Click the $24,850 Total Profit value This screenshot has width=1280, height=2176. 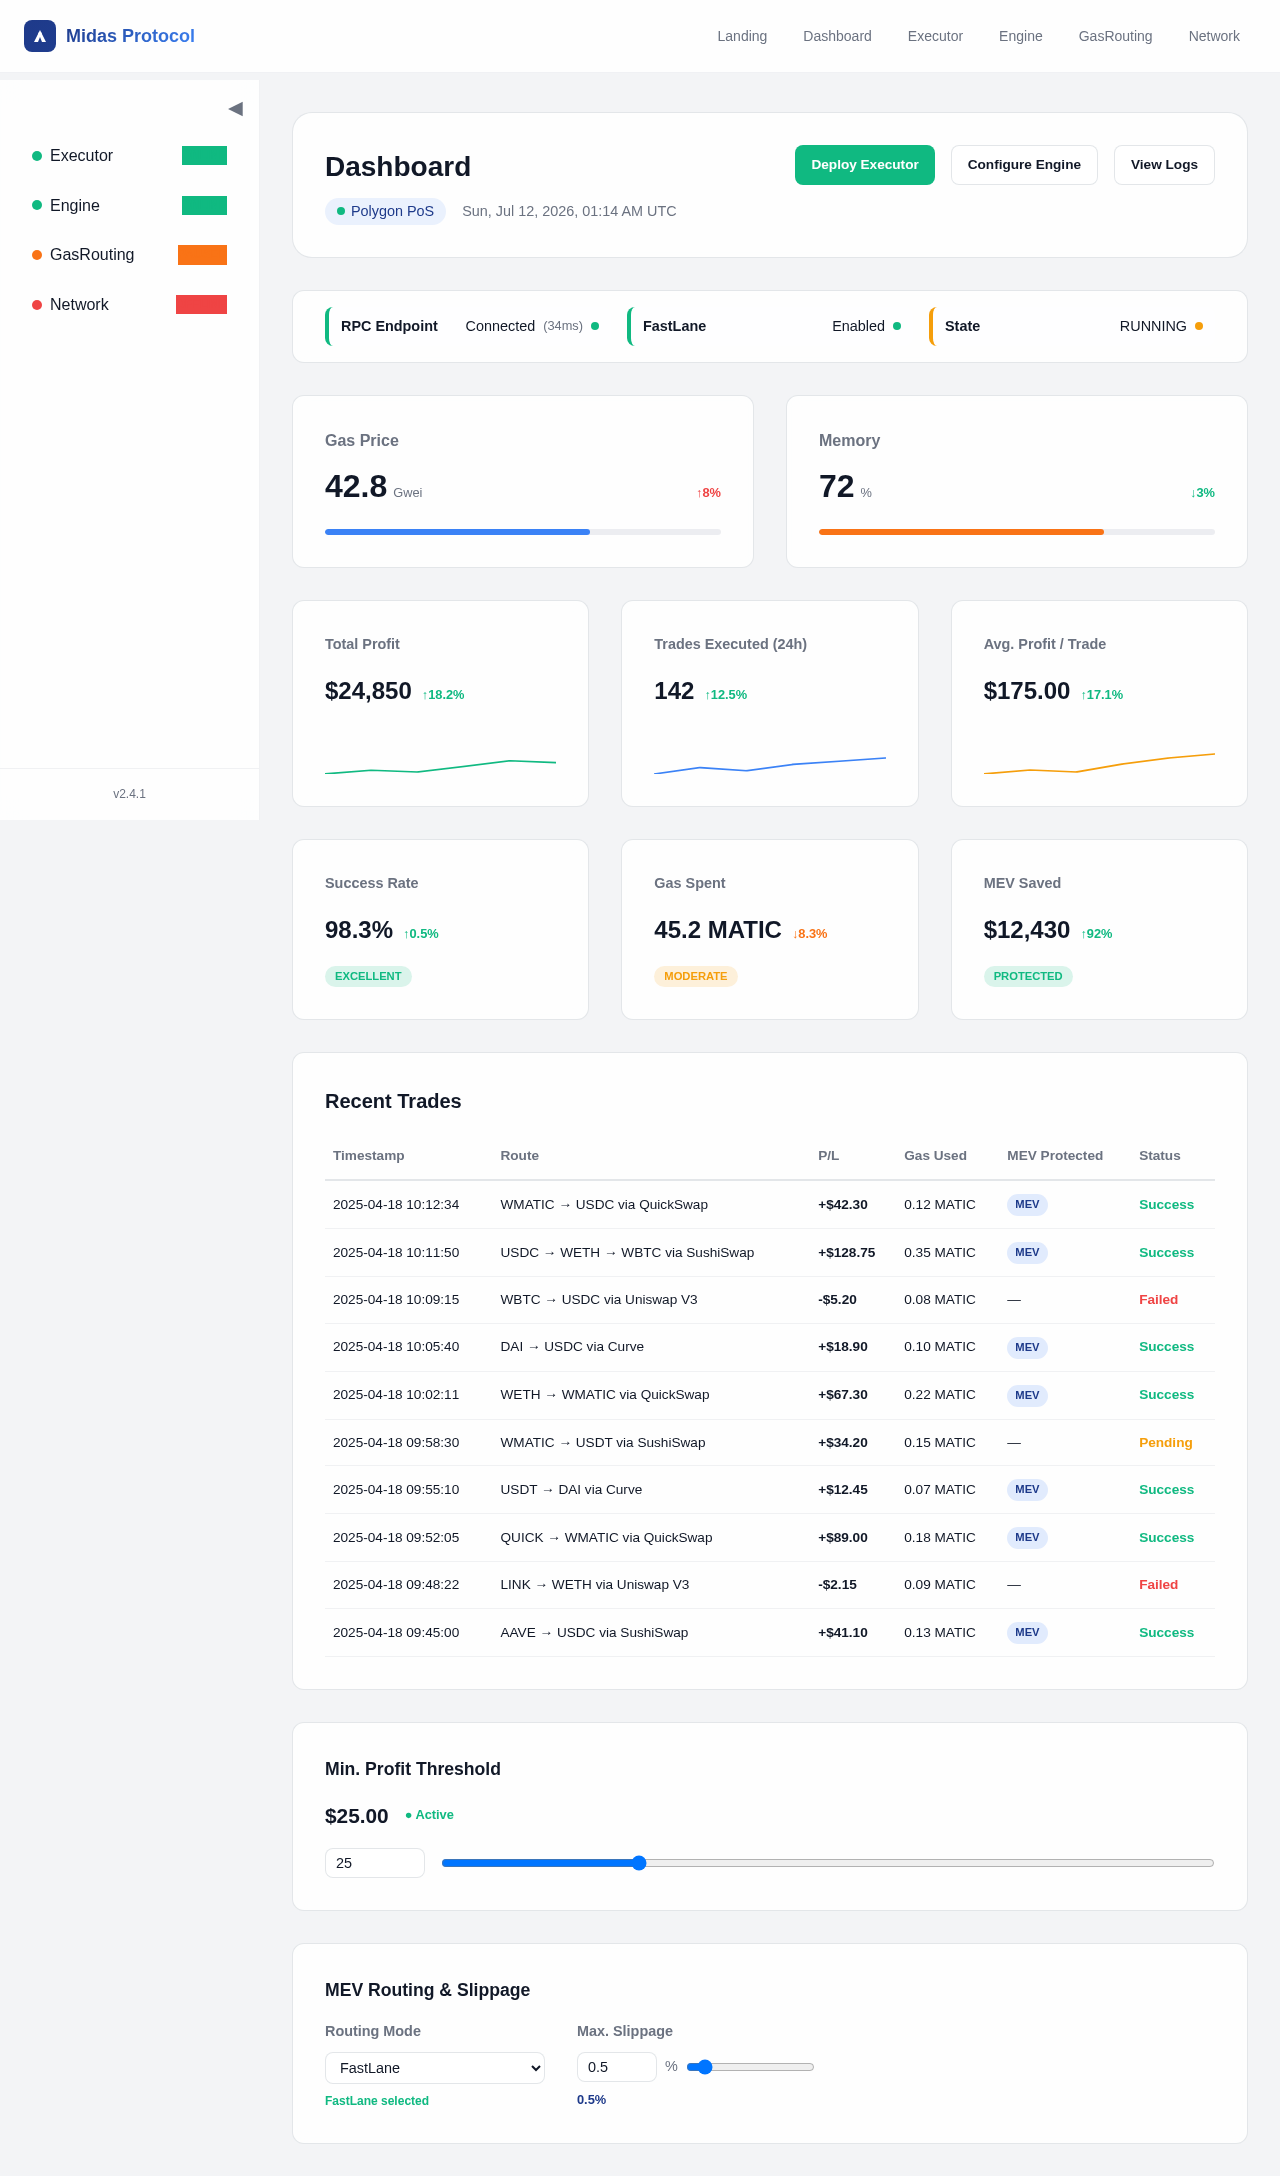coord(368,691)
